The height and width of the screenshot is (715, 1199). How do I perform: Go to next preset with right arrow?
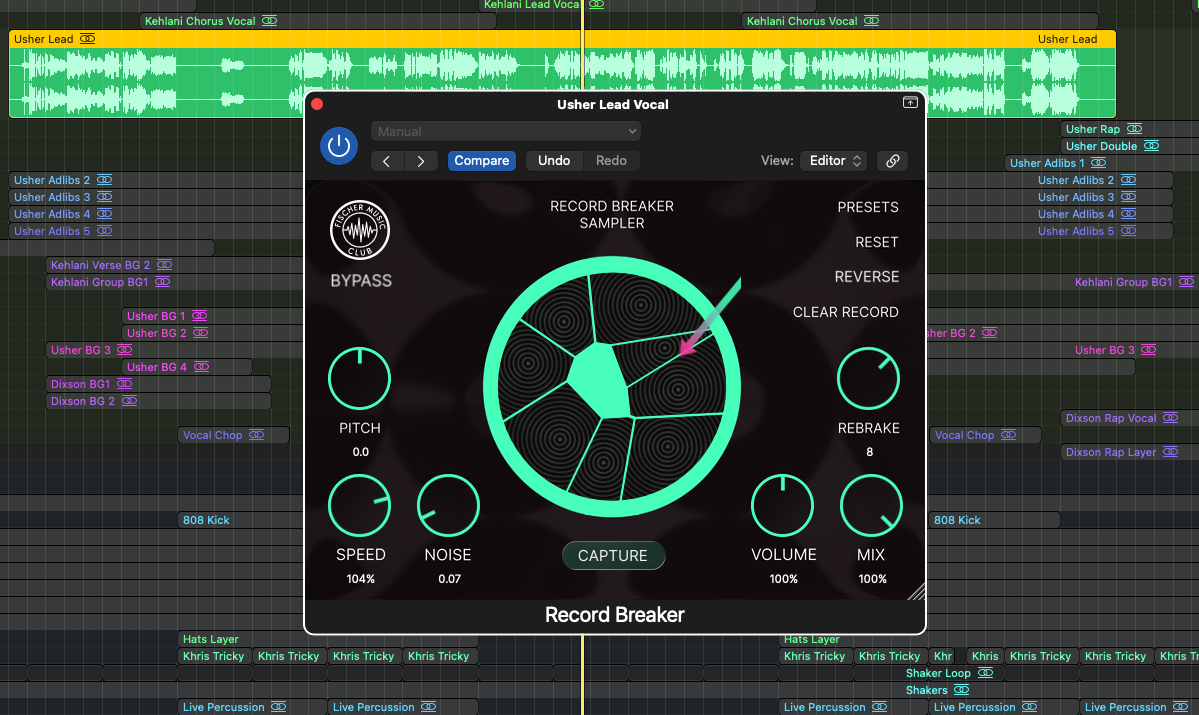coord(420,161)
